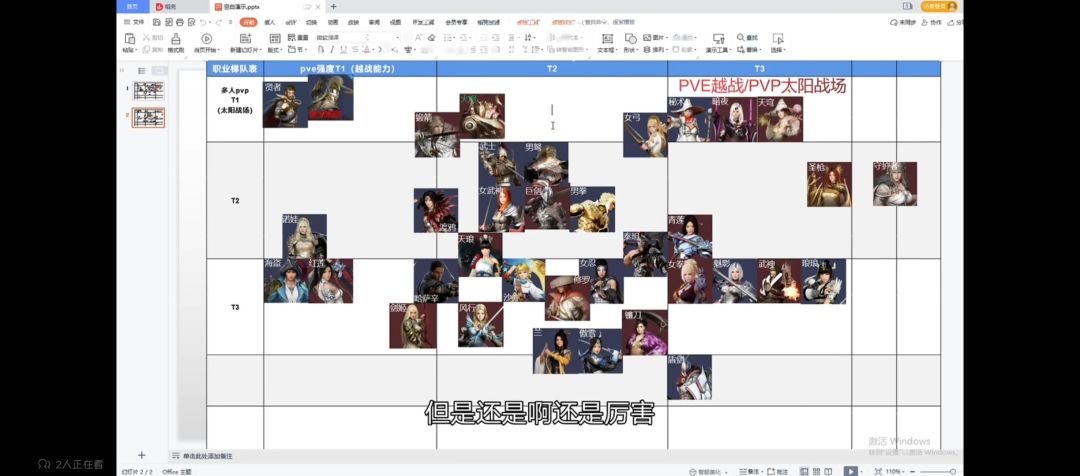Screen dimensions: 1080x476
Task: Start slideshow from current slide
Action: (x=207, y=39)
